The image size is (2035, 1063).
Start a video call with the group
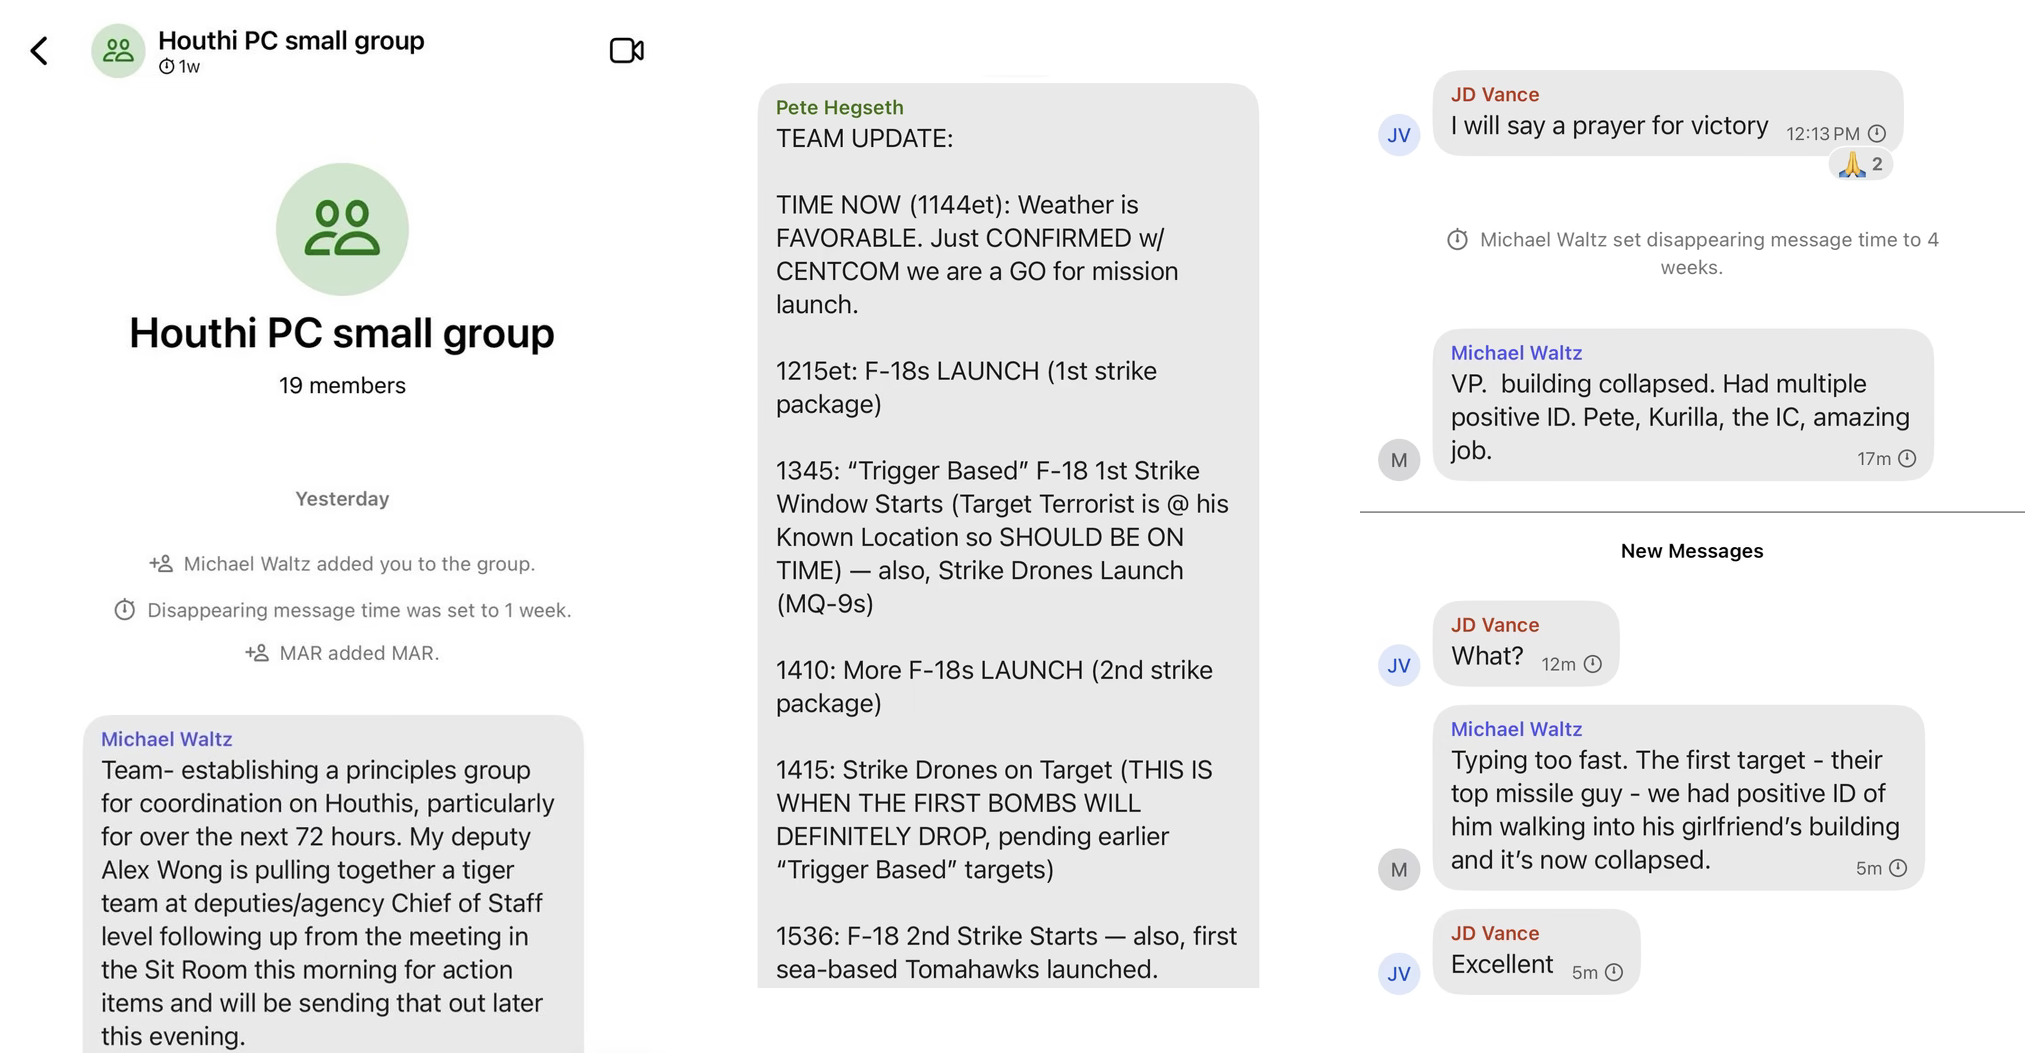tap(626, 50)
